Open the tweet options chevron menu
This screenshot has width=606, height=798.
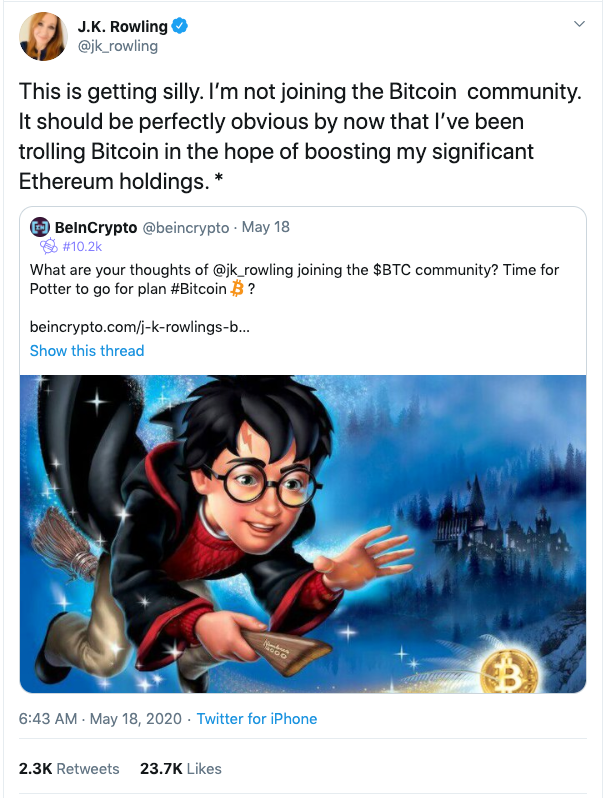point(579,24)
